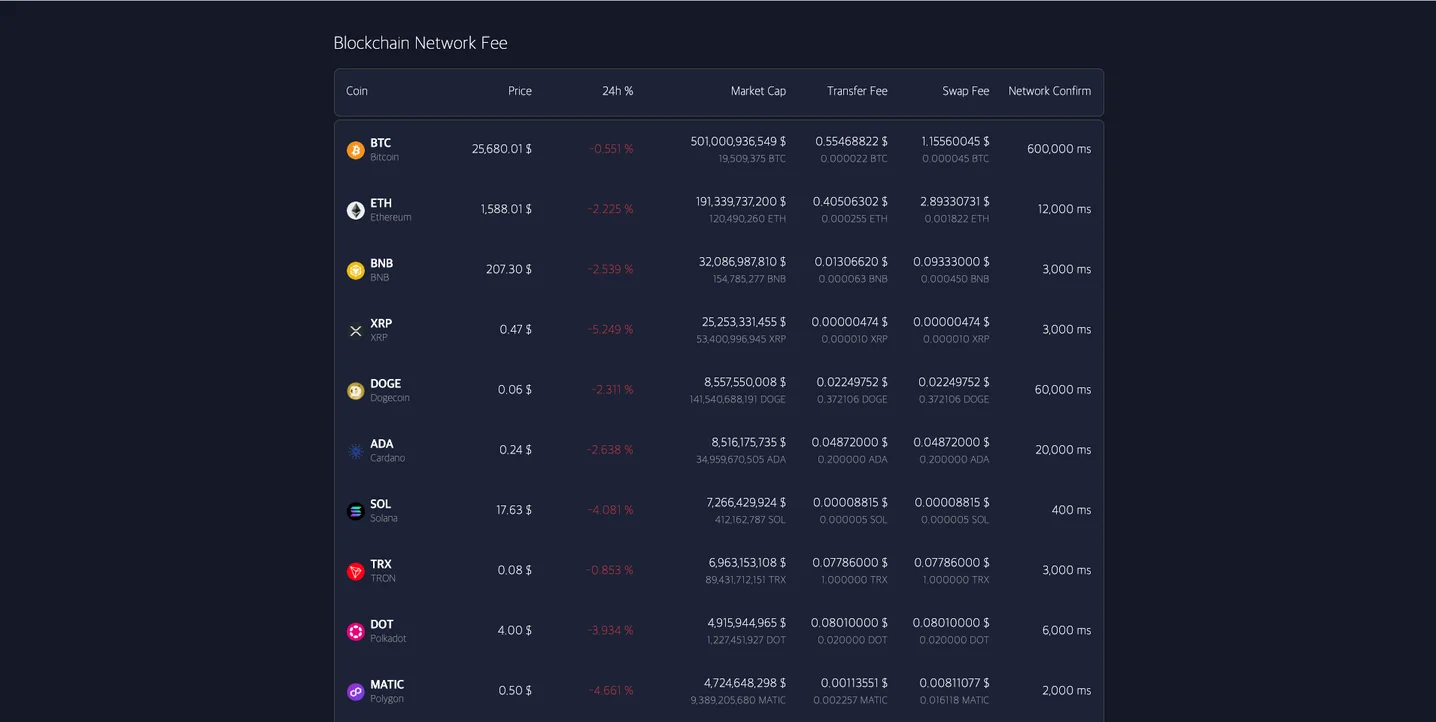Select BNB swap fee 0.09333000 $
The height and width of the screenshot is (722, 1436).
click(951, 261)
